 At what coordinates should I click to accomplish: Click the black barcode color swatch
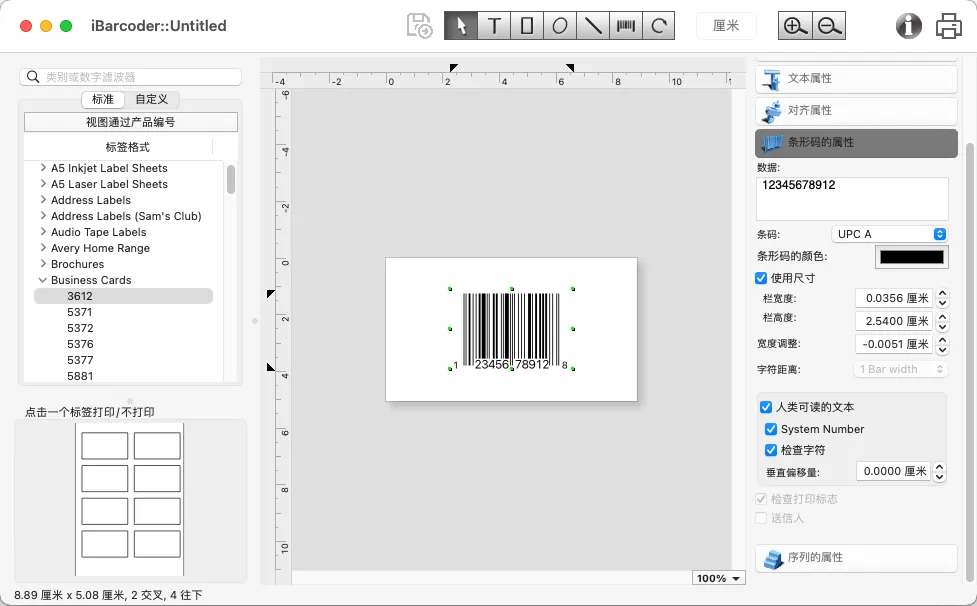[910, 257]
